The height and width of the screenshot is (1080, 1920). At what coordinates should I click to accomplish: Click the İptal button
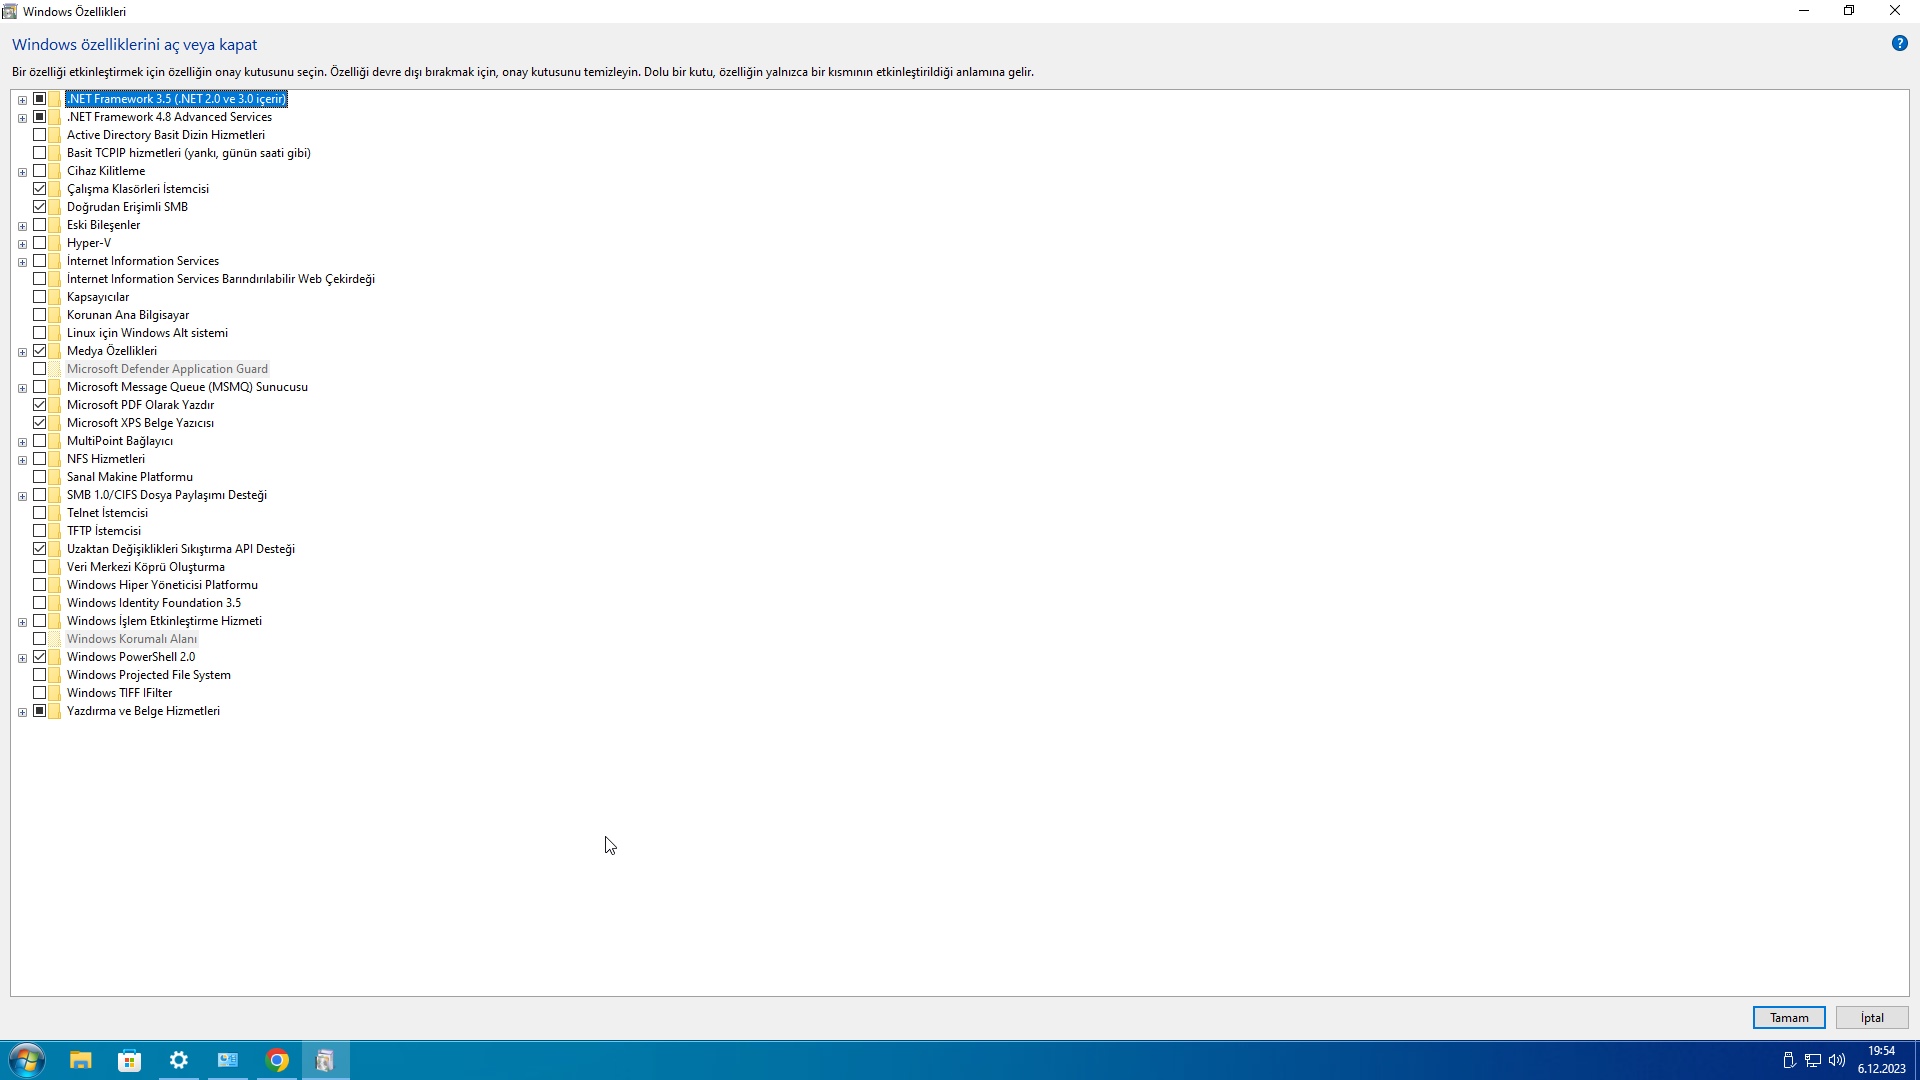1872,1017
